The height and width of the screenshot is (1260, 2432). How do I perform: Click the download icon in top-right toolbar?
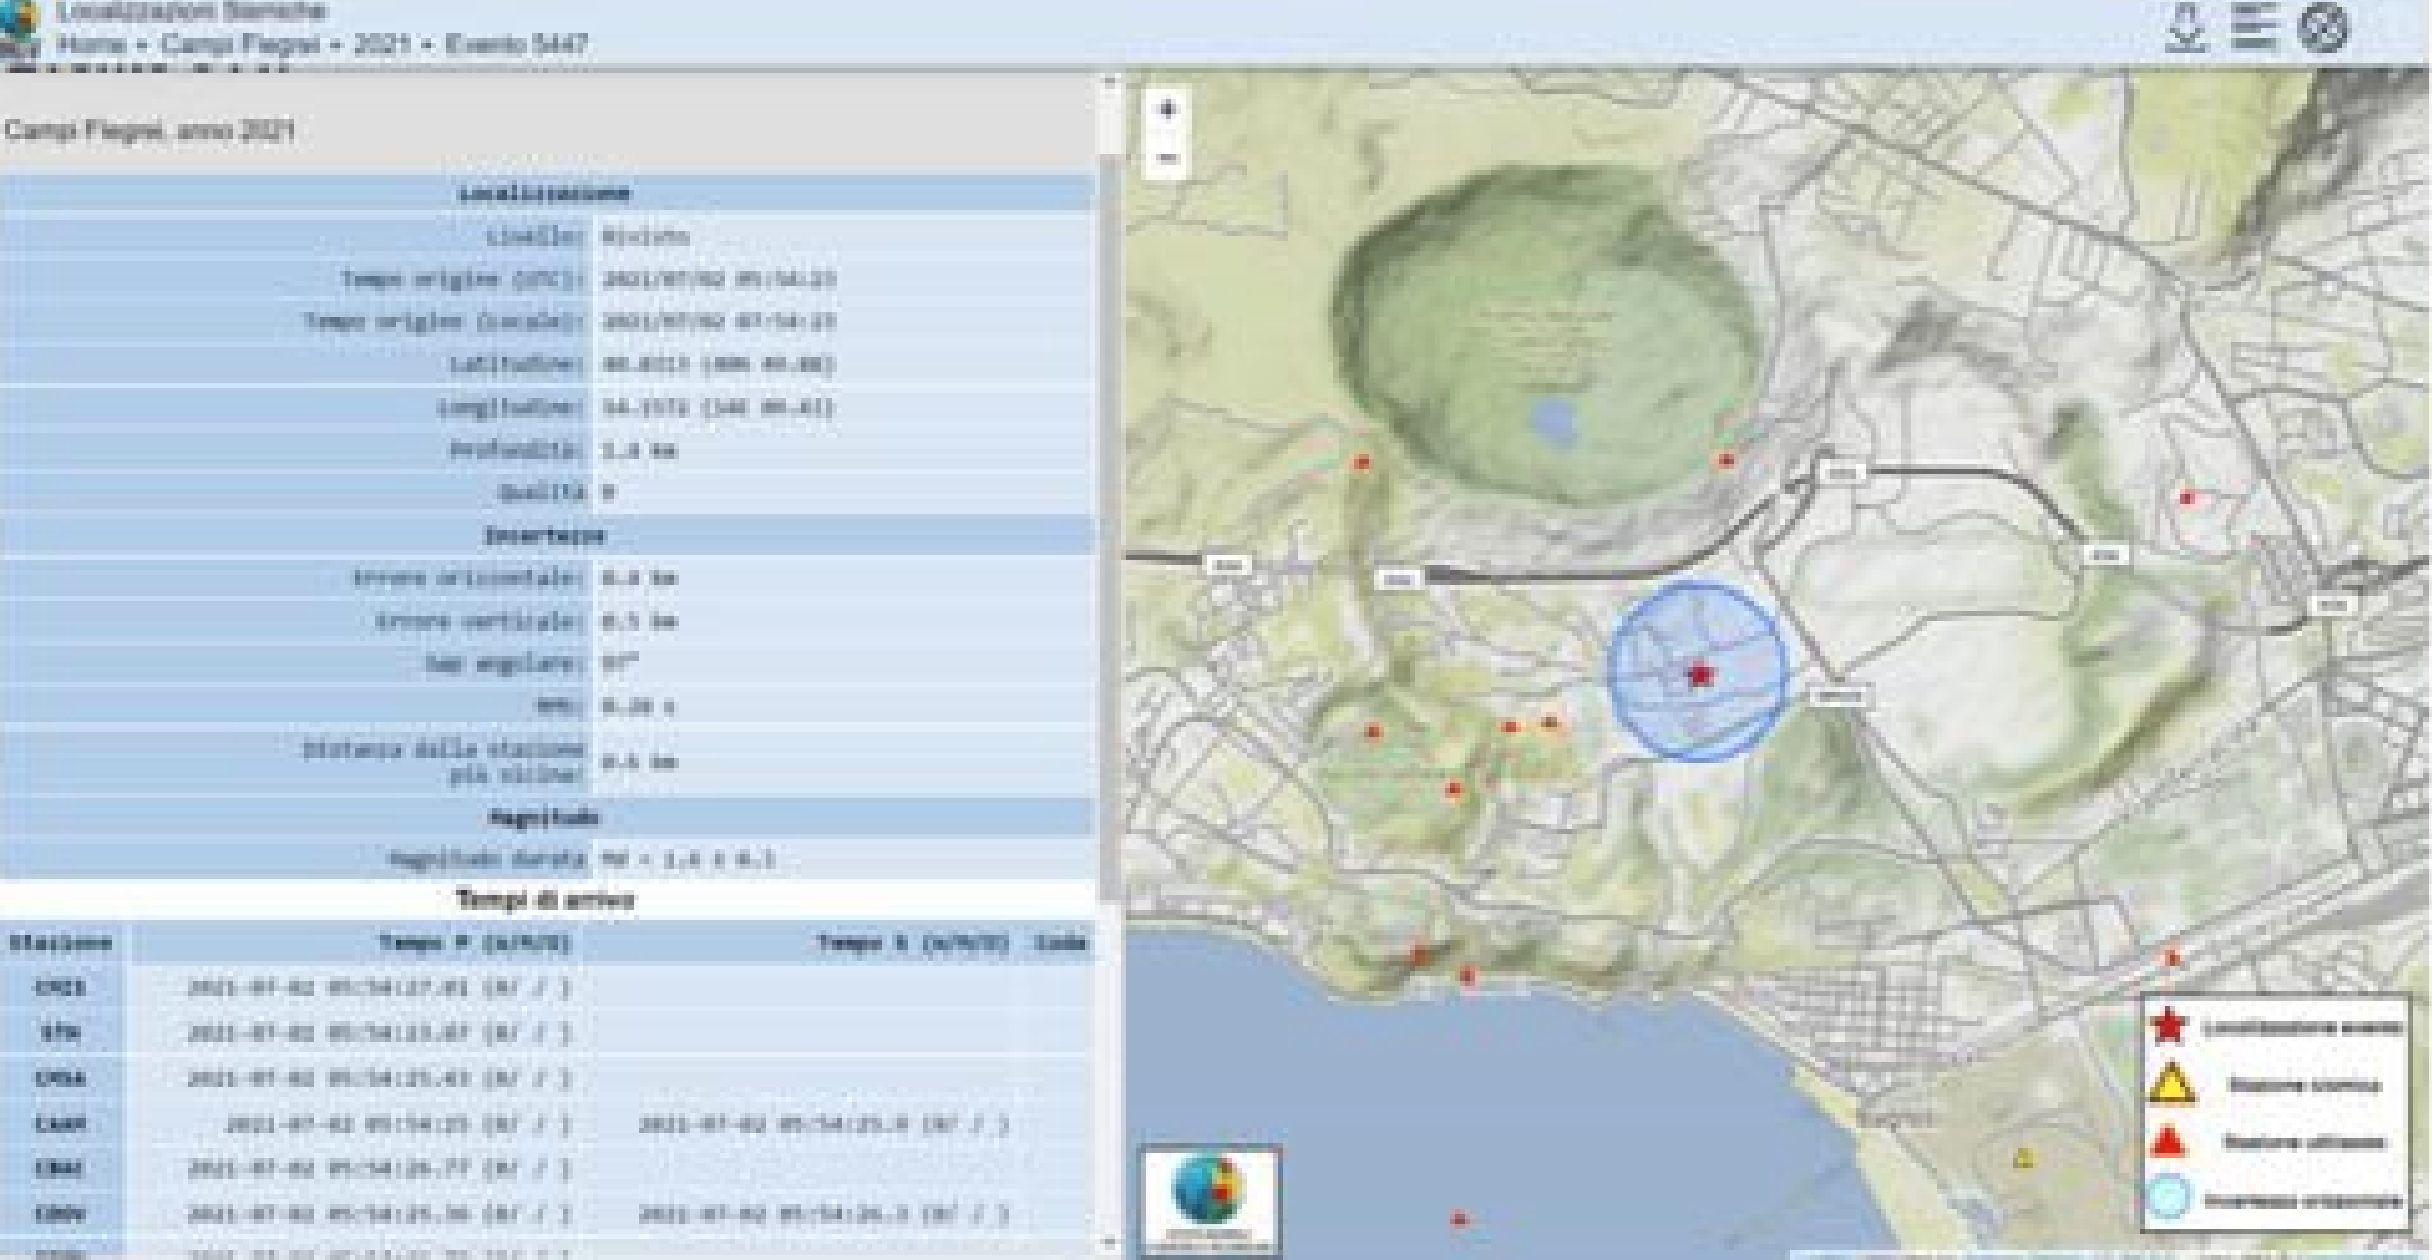click(x=2187, y=28)
